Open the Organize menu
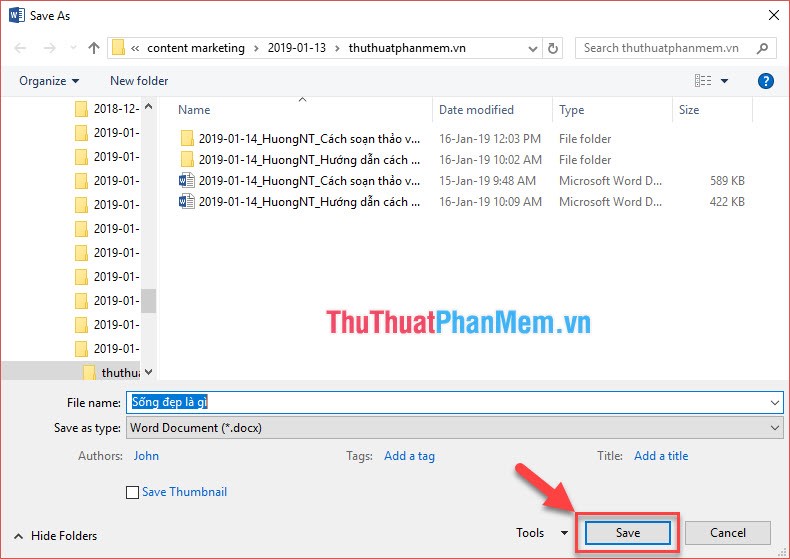 tap(49, 81)
